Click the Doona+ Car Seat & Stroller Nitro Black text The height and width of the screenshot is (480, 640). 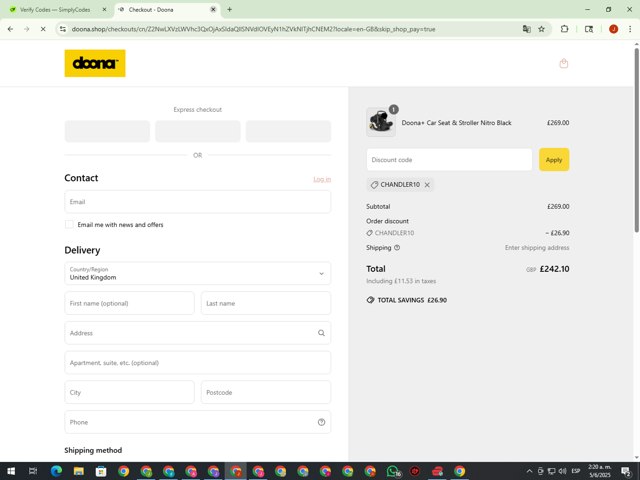(456, 123)
